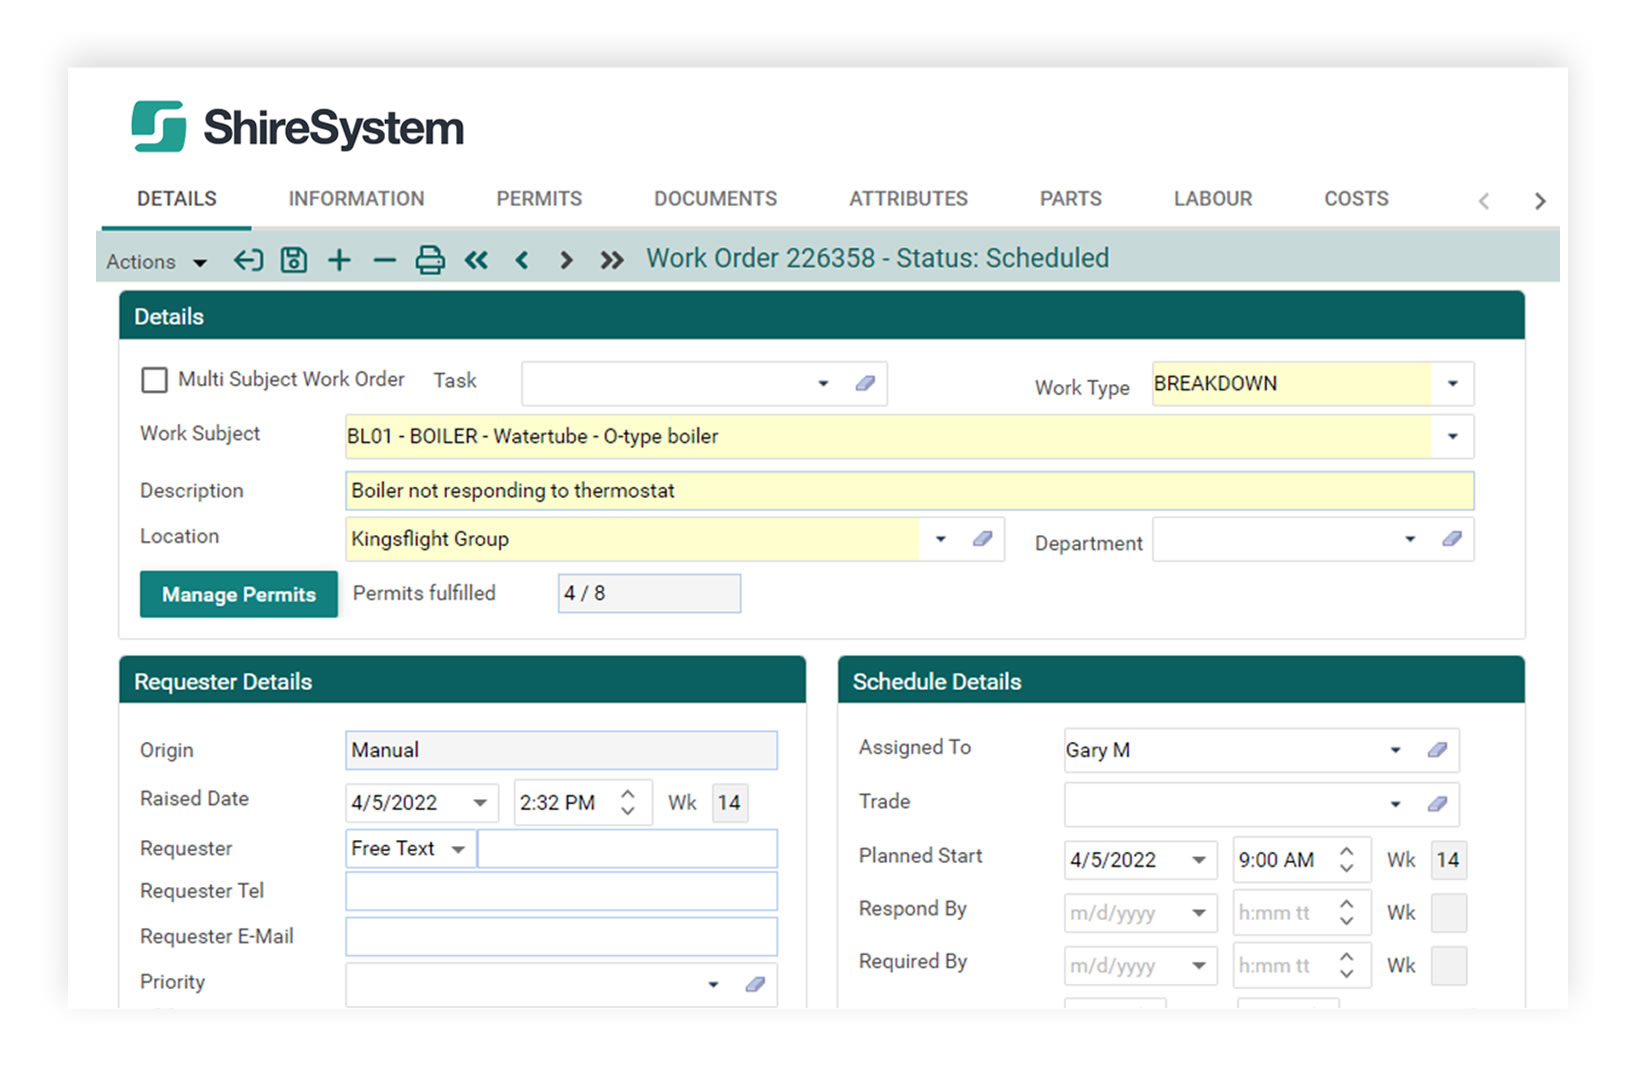Screen dimensions: 1636x1076
Task: Go to the next record in the toolbar
Action: (566, 261)
